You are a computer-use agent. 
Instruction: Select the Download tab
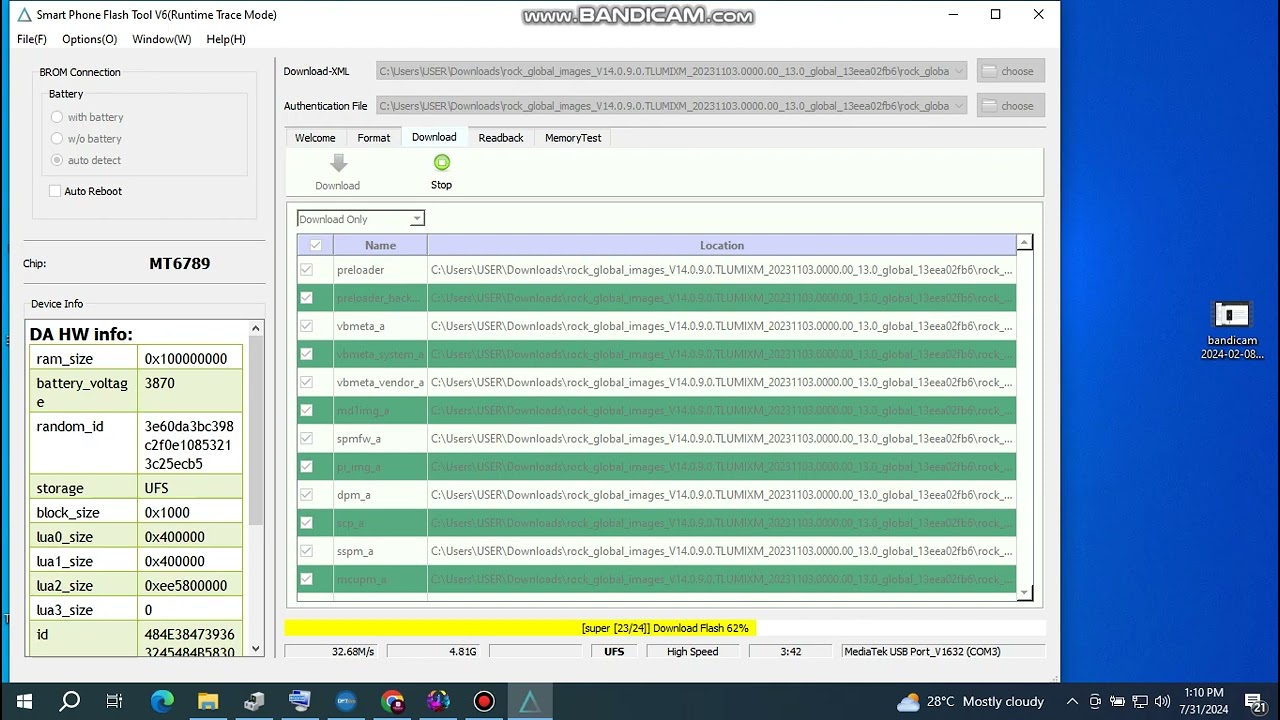[x=434, y=137]
